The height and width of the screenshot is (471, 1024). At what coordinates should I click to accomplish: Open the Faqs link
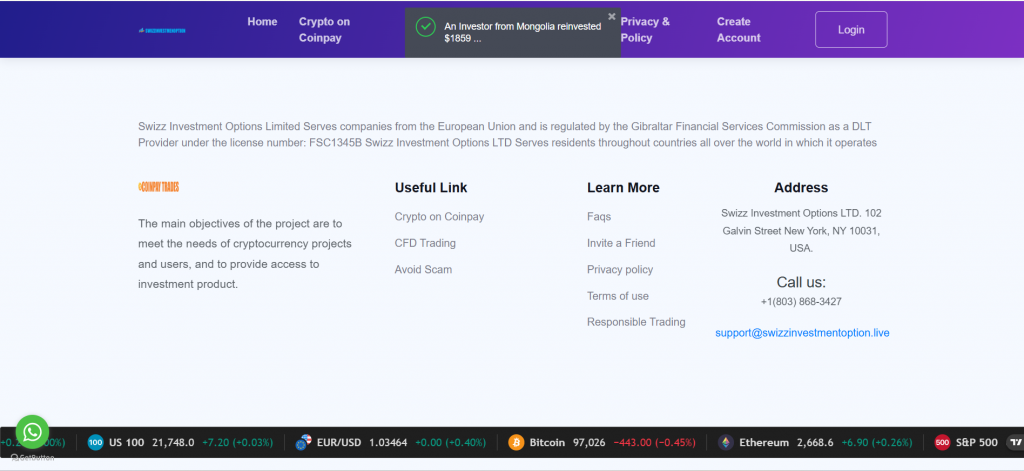point(599,216)
